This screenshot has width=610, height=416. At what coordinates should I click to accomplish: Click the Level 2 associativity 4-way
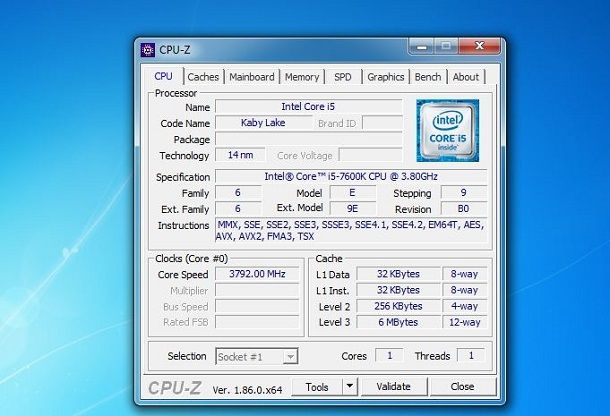(465, 306)
